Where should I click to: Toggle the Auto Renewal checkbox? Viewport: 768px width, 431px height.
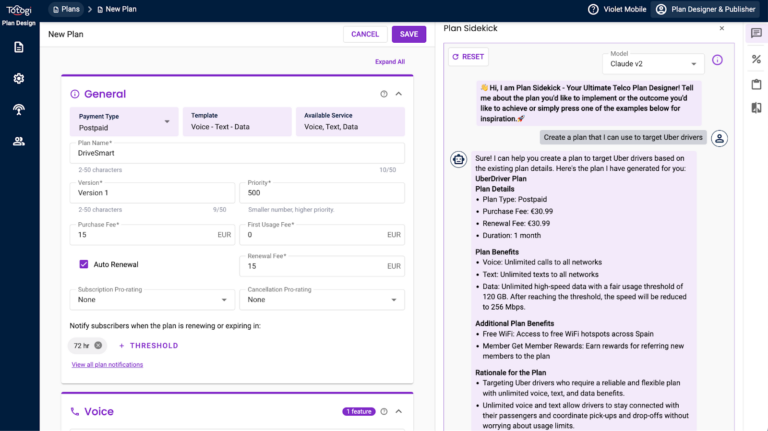(x=84, y=264)
